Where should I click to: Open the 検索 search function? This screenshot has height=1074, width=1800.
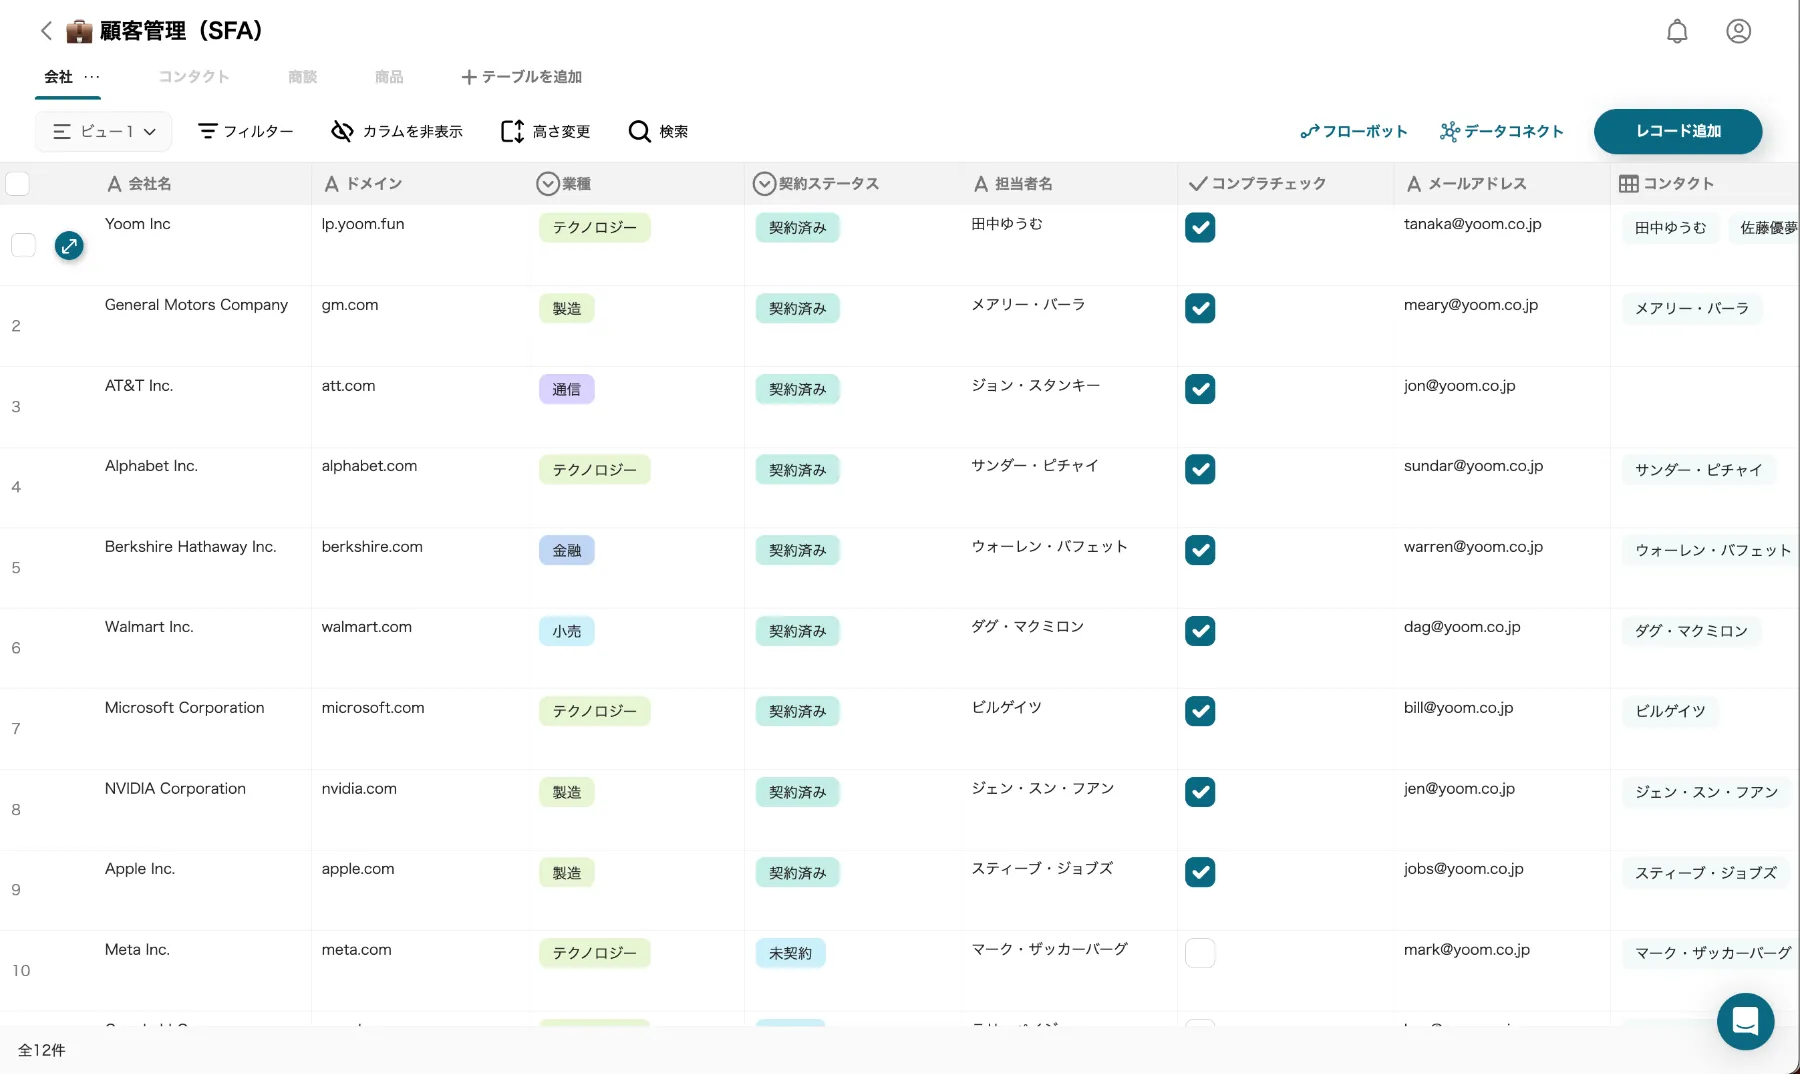[x=658, y=131]
